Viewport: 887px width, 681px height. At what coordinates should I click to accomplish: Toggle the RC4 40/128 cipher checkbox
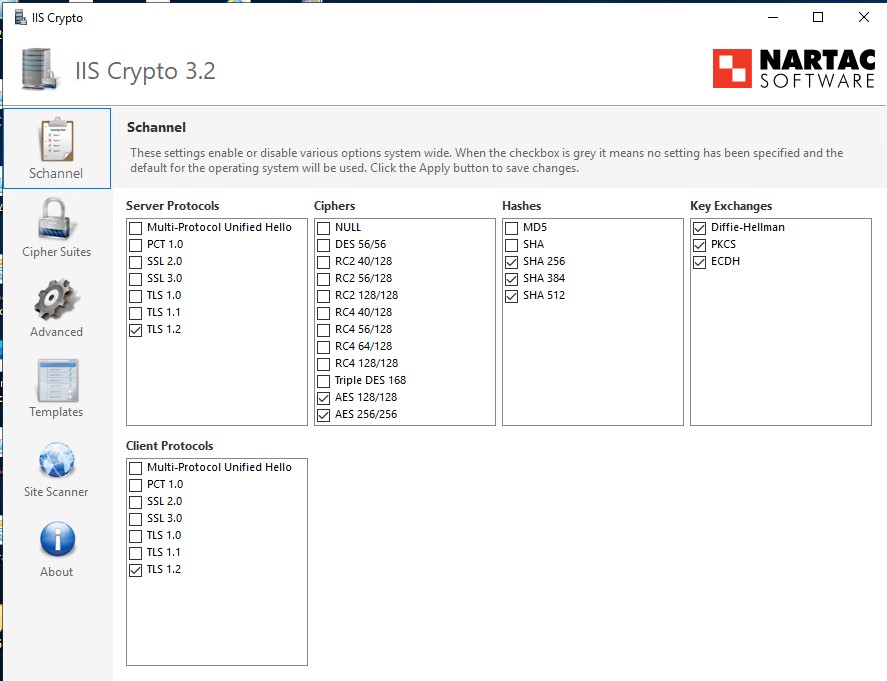[323, 313]
